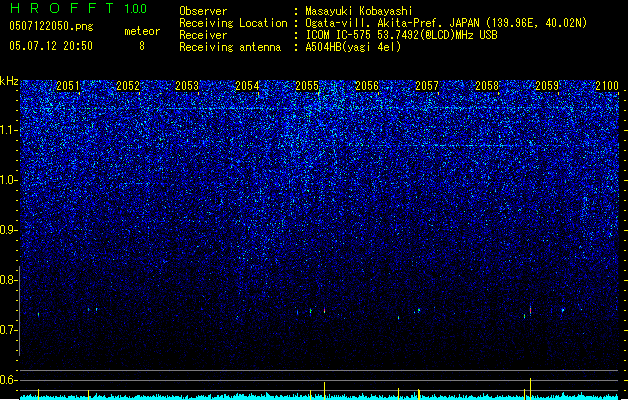Click the kHz axis unit label
Viewport: 629px width, 400px height.
click(9, 81)
